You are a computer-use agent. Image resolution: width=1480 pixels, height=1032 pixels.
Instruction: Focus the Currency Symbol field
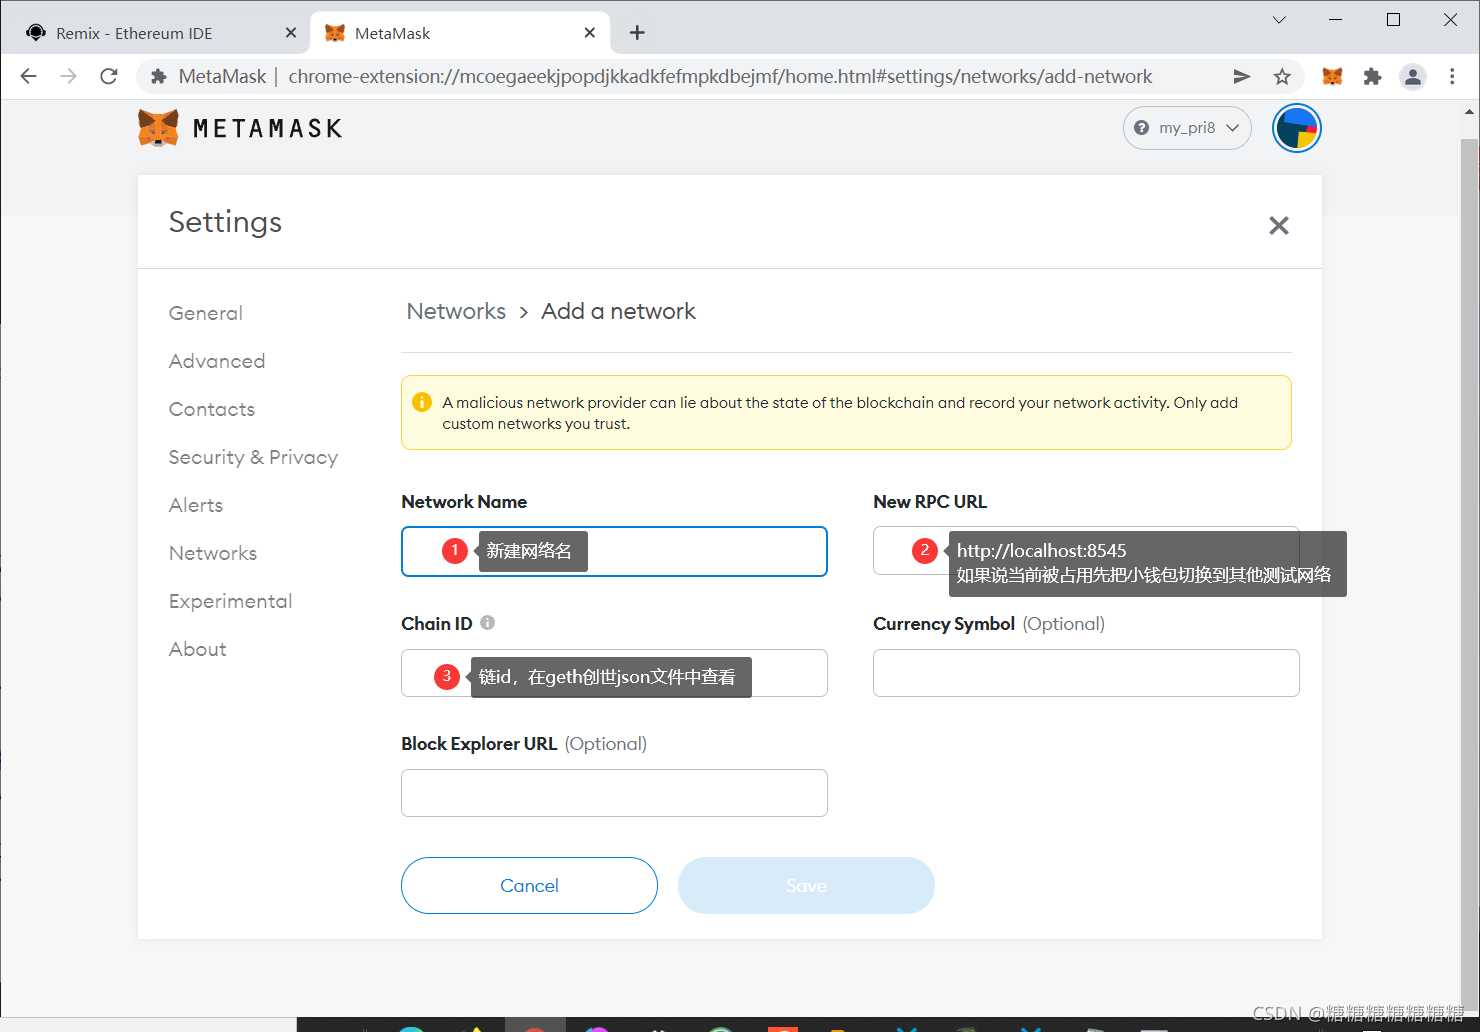click(x=1086, y=673)
